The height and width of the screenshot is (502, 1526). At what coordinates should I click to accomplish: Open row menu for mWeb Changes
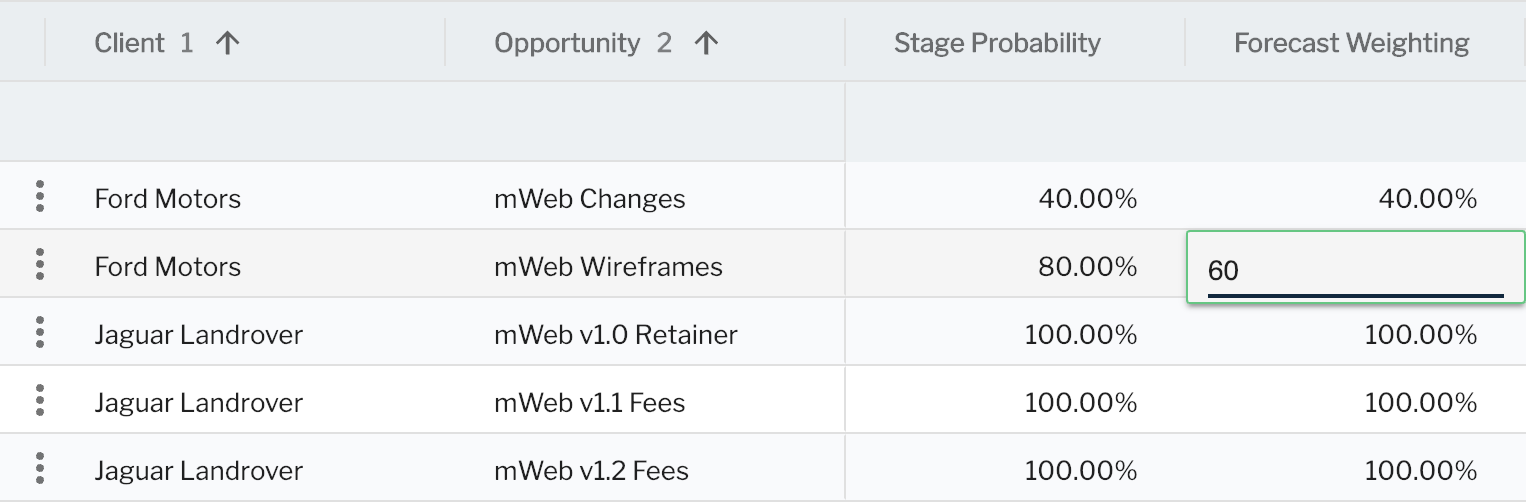point(40,196)
